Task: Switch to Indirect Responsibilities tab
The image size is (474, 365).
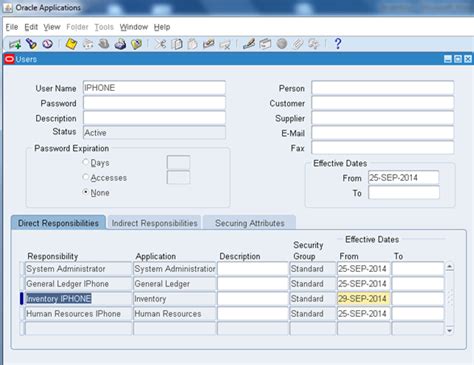Action: pos(154,223)
